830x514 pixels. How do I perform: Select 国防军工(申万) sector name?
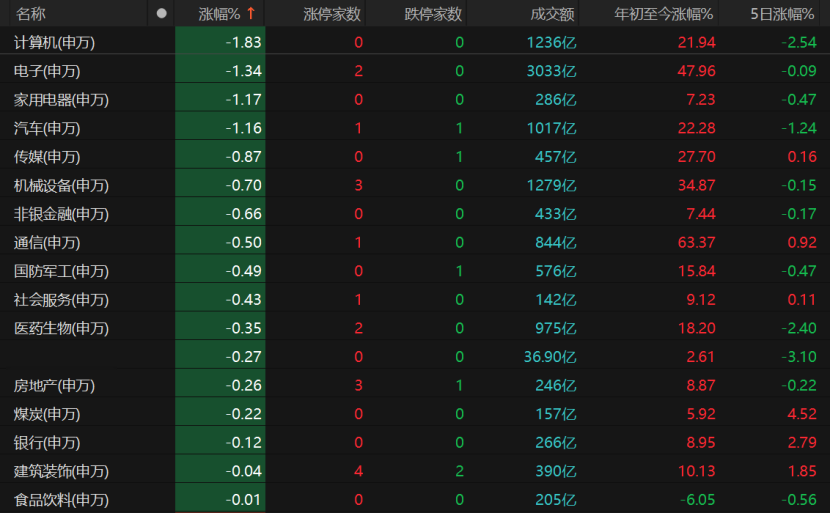[x=61, y=271]
